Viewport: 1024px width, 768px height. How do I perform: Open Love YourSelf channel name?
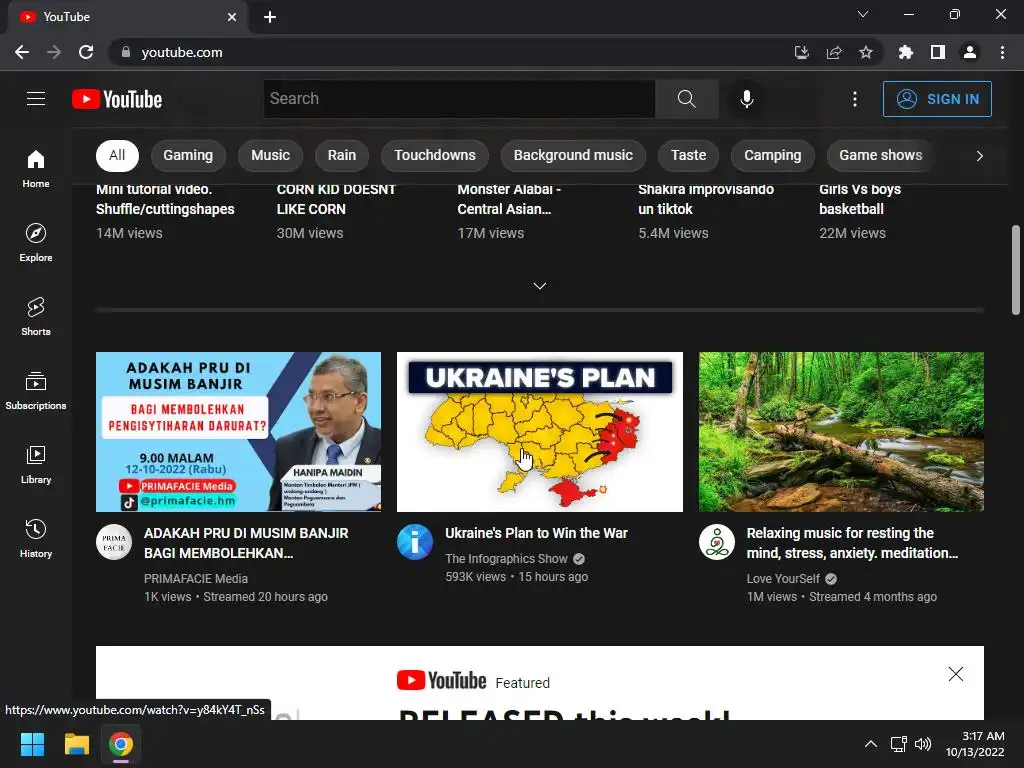click(x=783, y=579)
